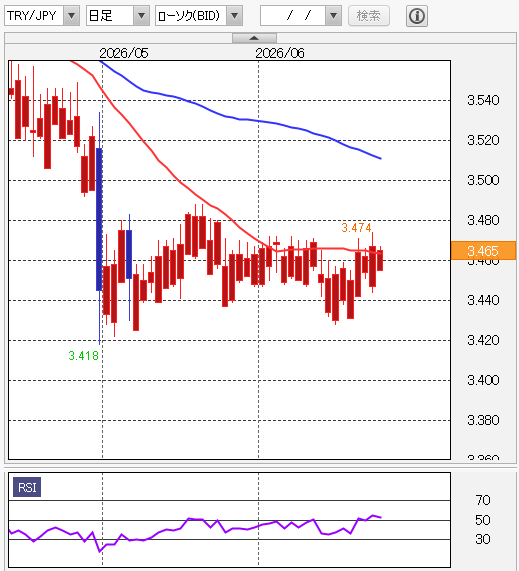Click the 3.400 price axis label

(x=483, y=380)
